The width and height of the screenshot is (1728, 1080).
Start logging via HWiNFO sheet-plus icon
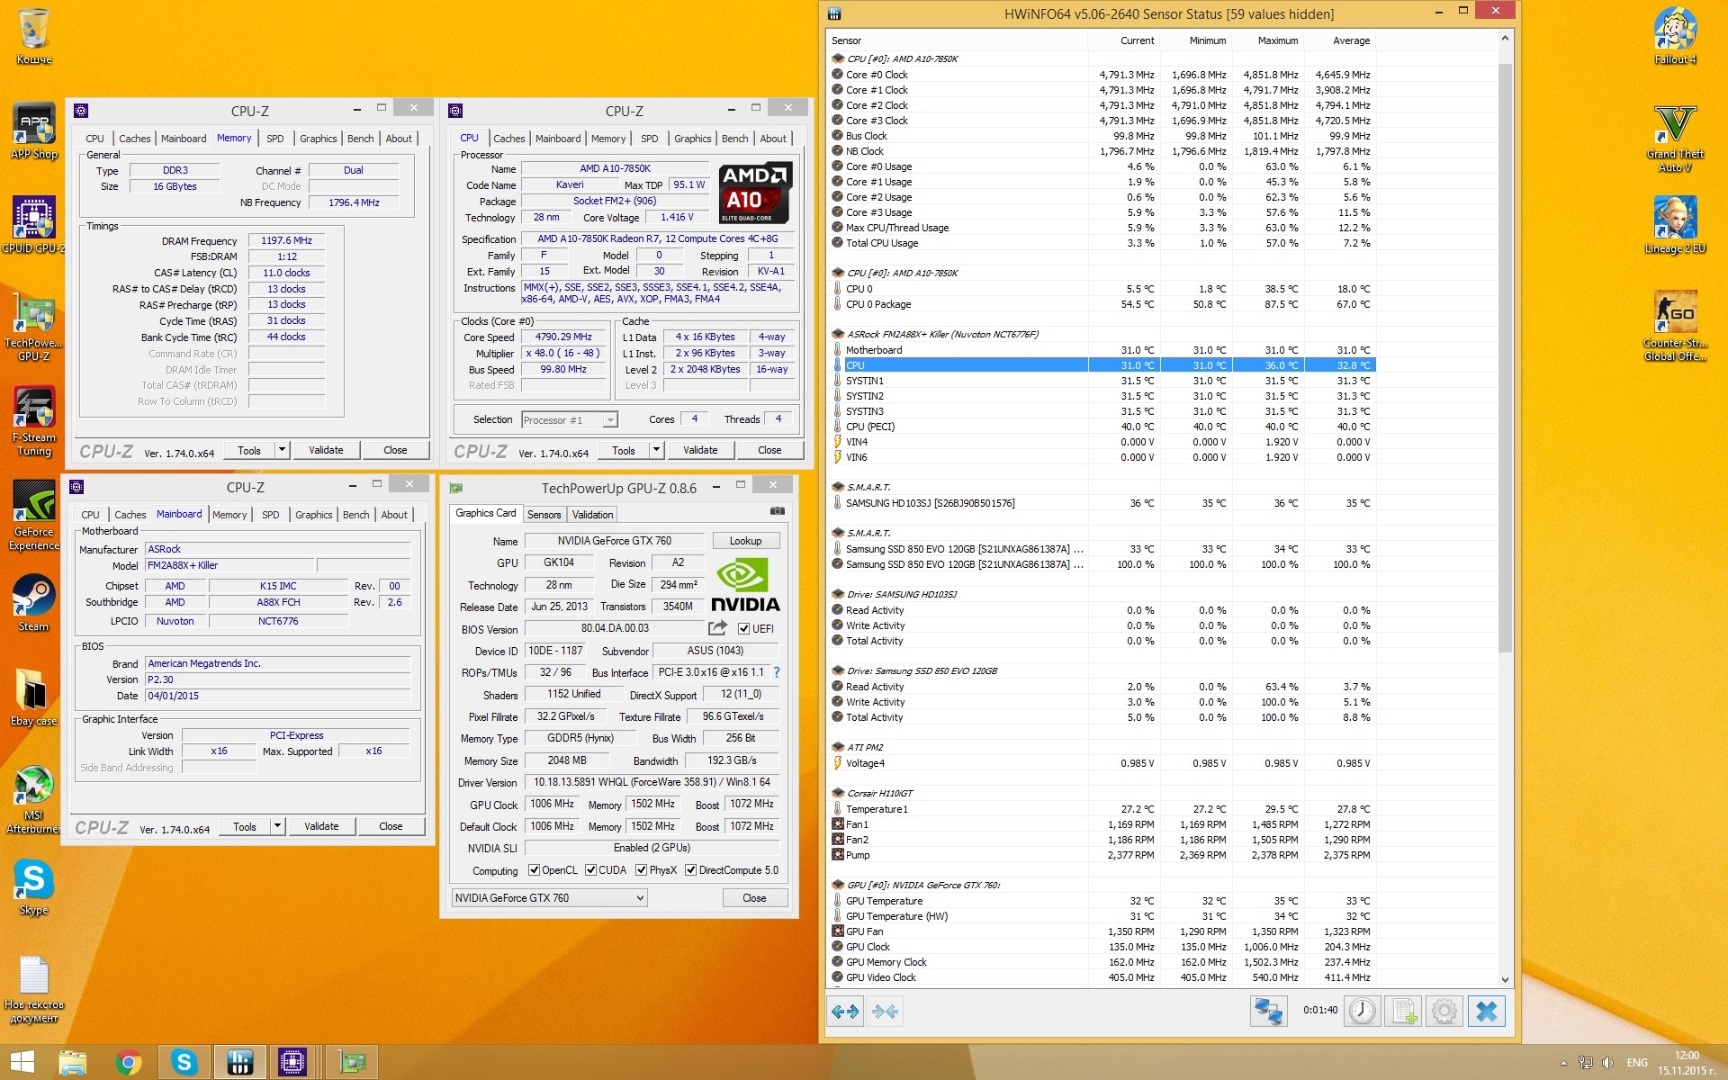coord(1403,1011)
